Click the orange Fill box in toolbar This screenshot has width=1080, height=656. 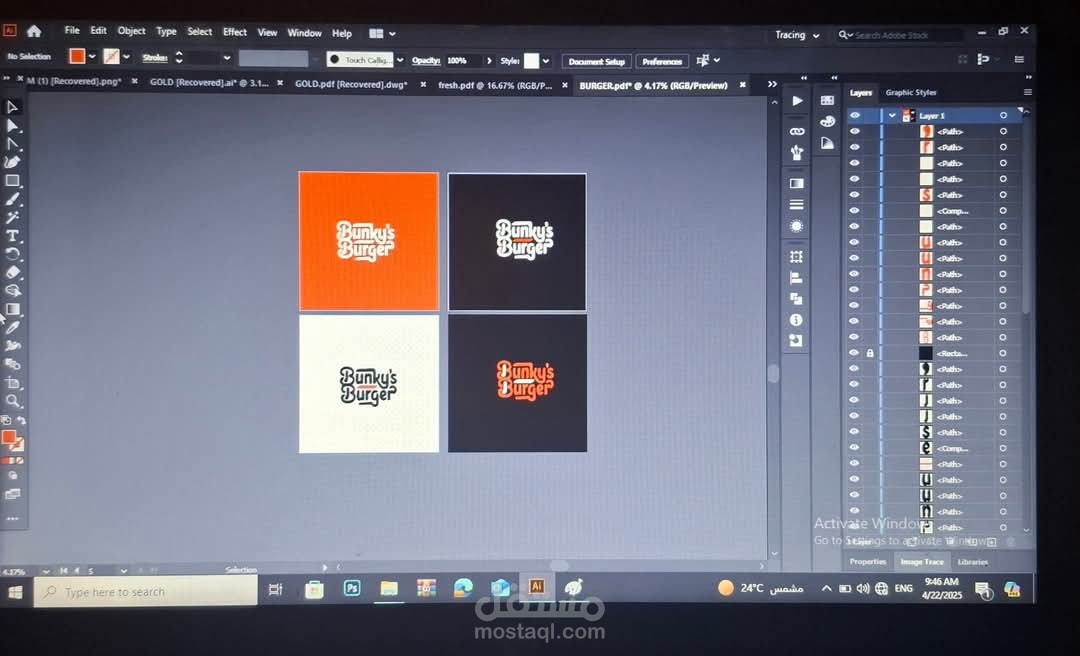pos(8,438)
